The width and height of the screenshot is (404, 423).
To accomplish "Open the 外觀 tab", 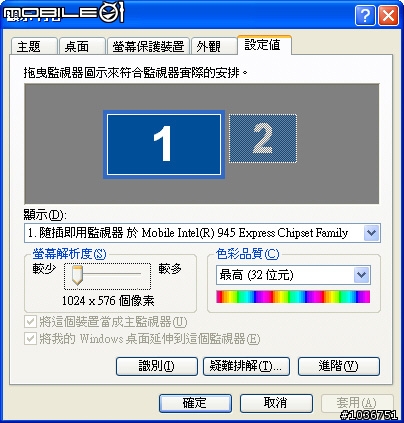I will click(214, 47).
